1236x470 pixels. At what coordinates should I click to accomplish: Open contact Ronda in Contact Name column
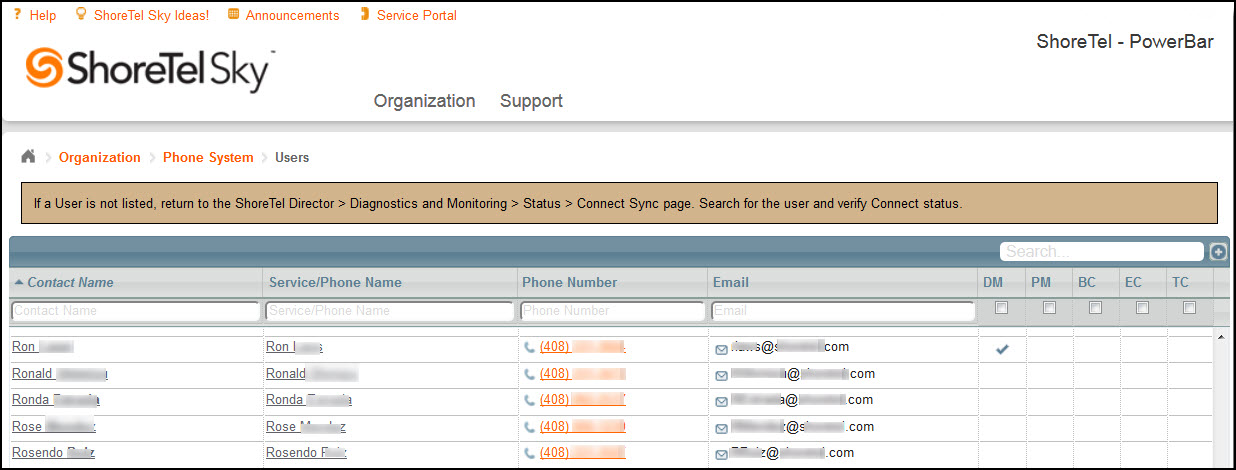[56, 399]
